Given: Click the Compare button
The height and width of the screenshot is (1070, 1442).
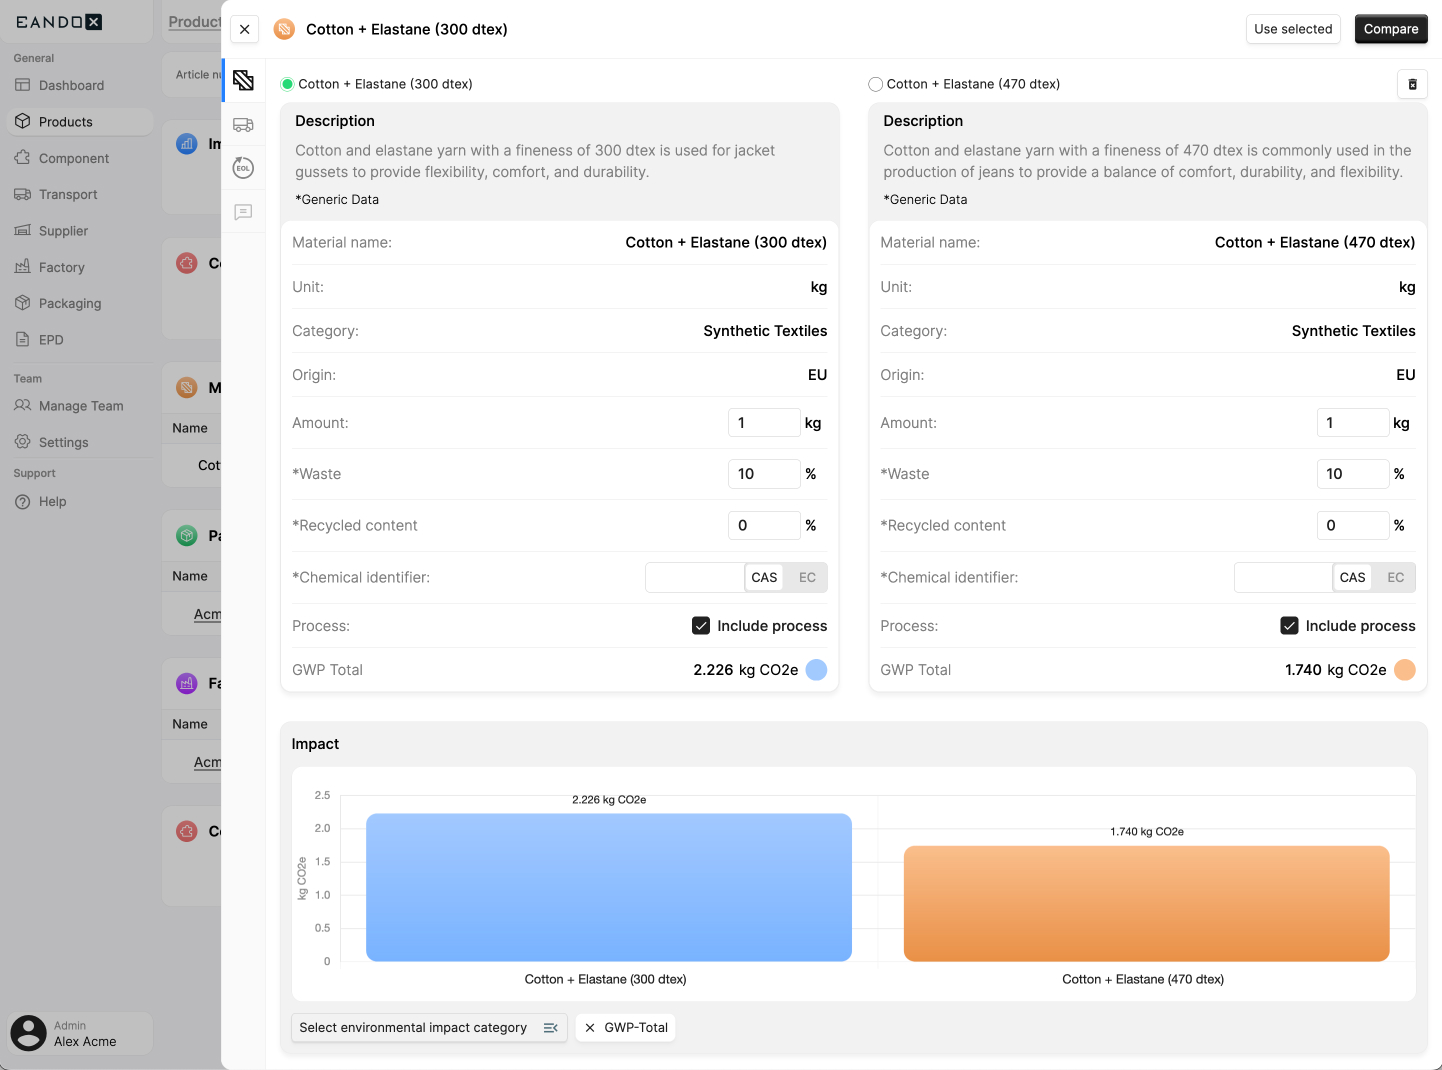Looking at the screenshot, I should click(x=1391, y=29).
